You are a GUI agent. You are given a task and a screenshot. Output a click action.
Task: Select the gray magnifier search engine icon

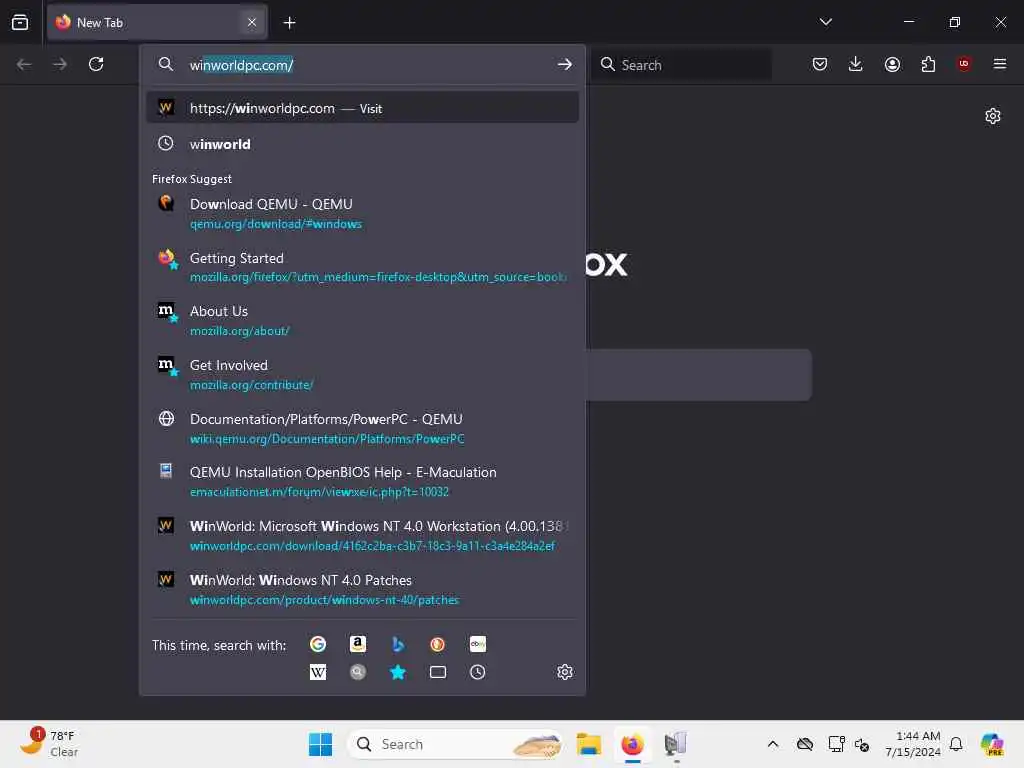[358, 672]
